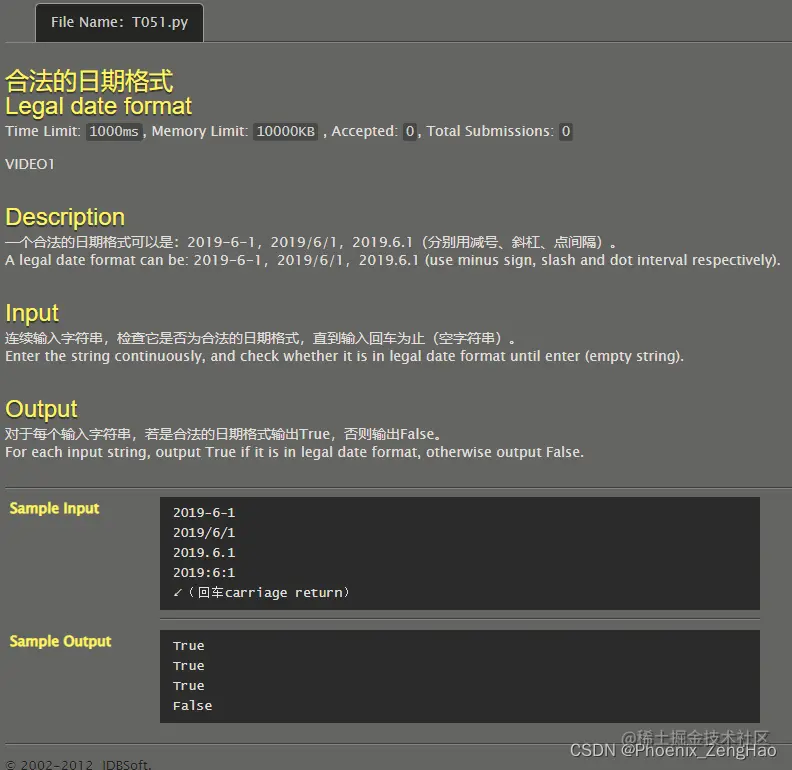Screen dimensions: 792x770
Task: Open the VIDEO1 link
Action: (30, 164)
